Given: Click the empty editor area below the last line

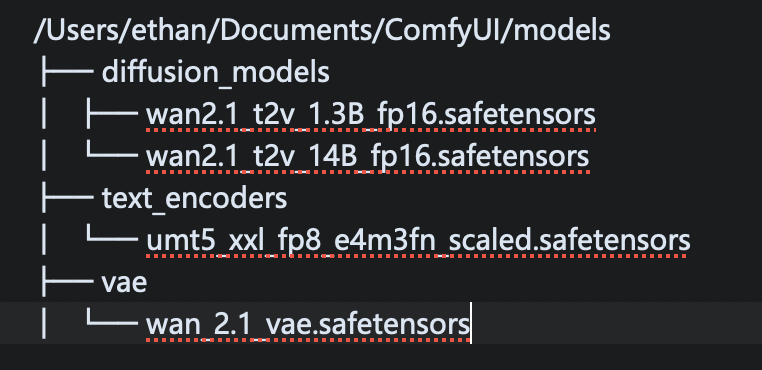Looking at the screenshot, I should (x=381, y=357).
